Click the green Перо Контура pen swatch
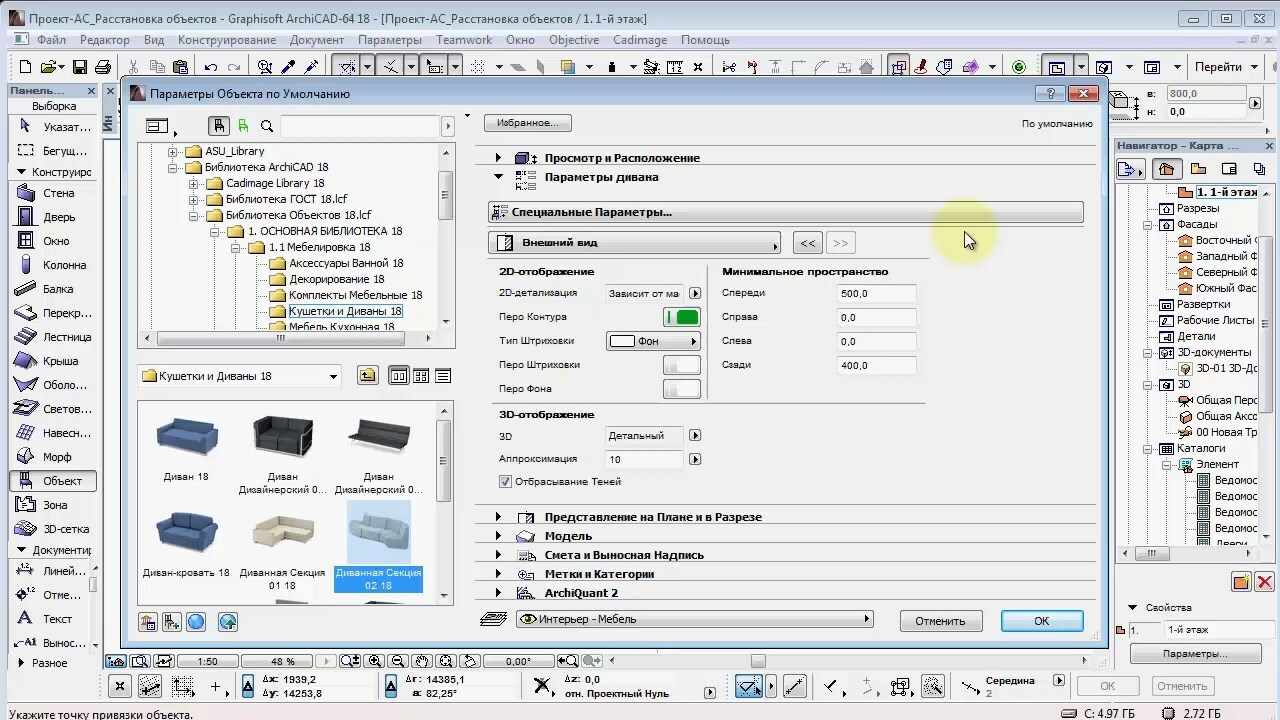Screen dimensions: 1280x720 pos(682,317)
